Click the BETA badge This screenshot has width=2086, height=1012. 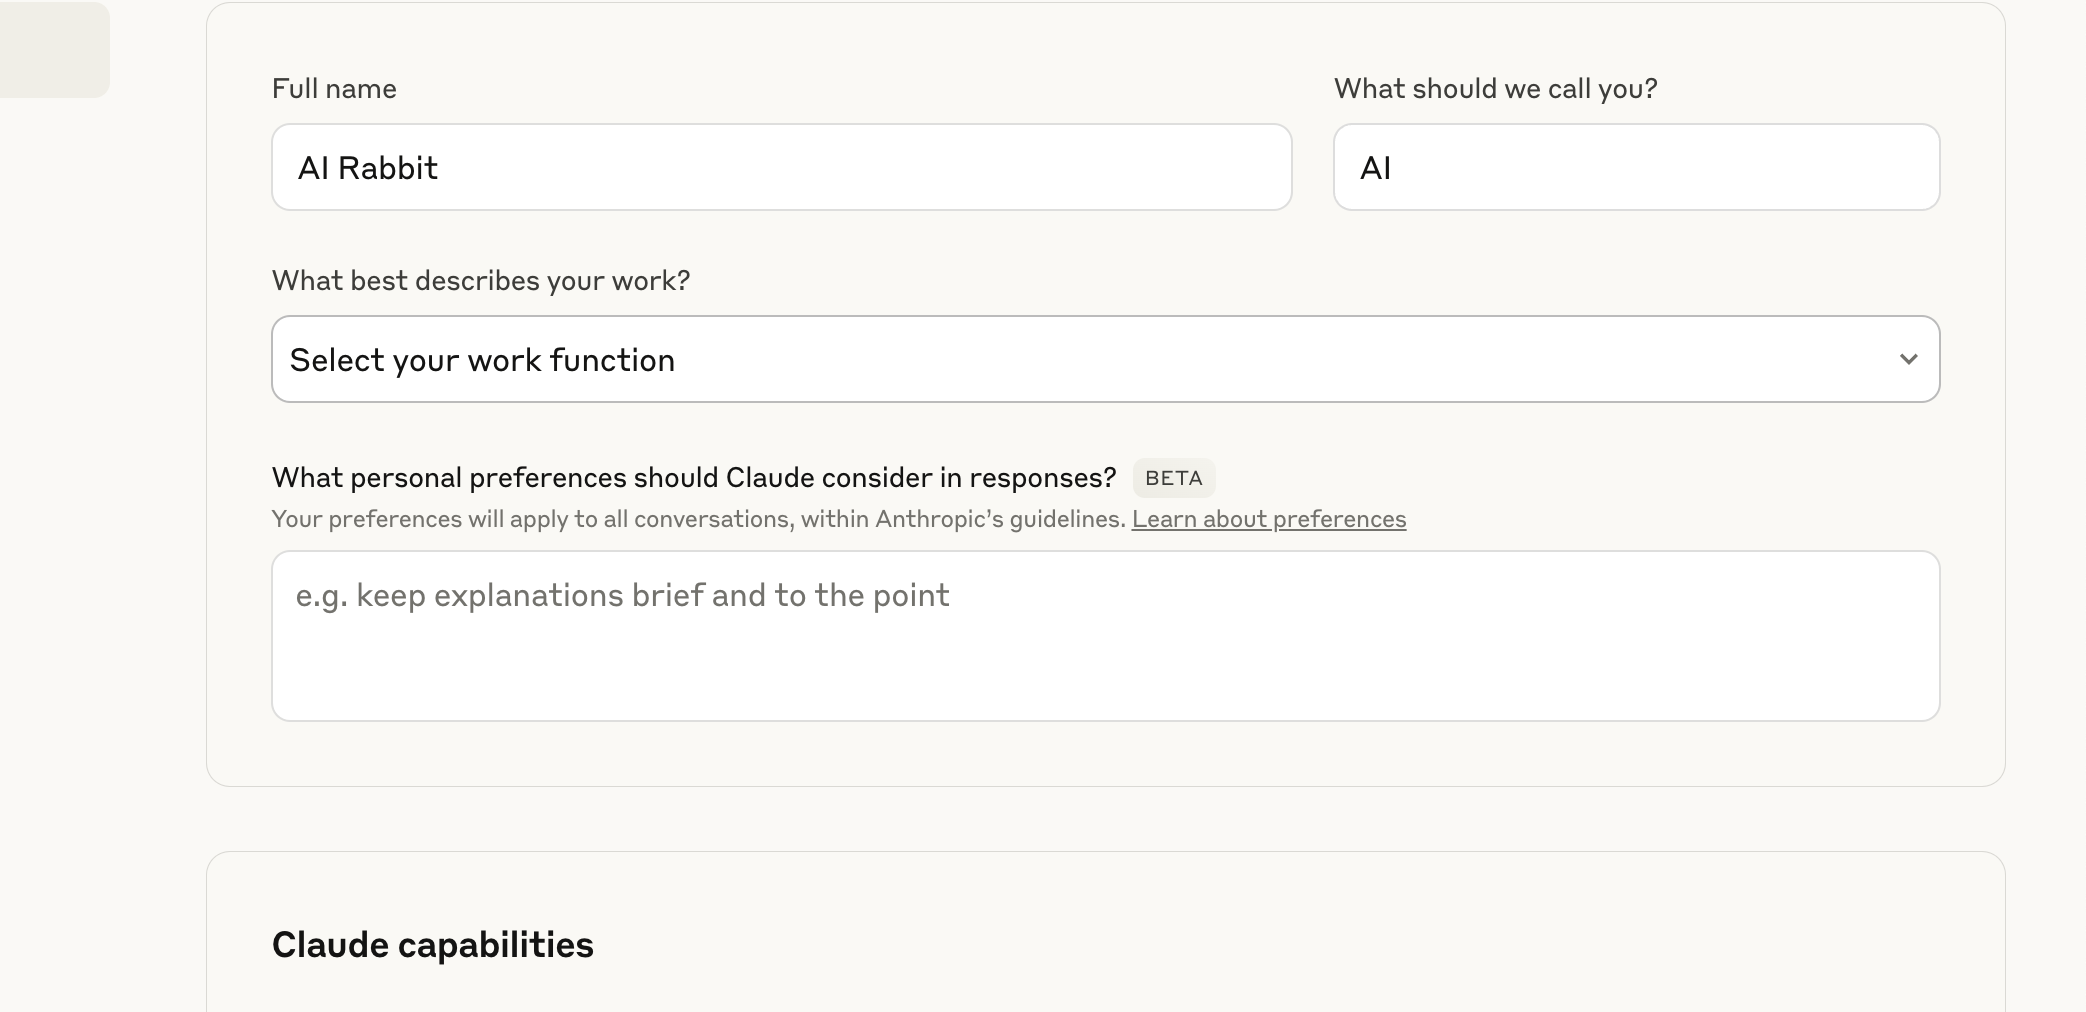coord(1173,478)
